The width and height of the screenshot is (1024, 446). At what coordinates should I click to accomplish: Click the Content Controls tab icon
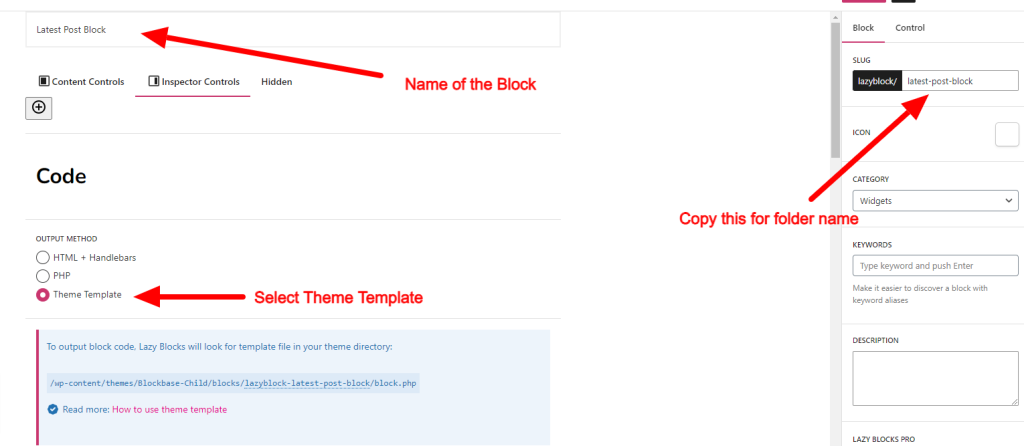click(44, 81)
